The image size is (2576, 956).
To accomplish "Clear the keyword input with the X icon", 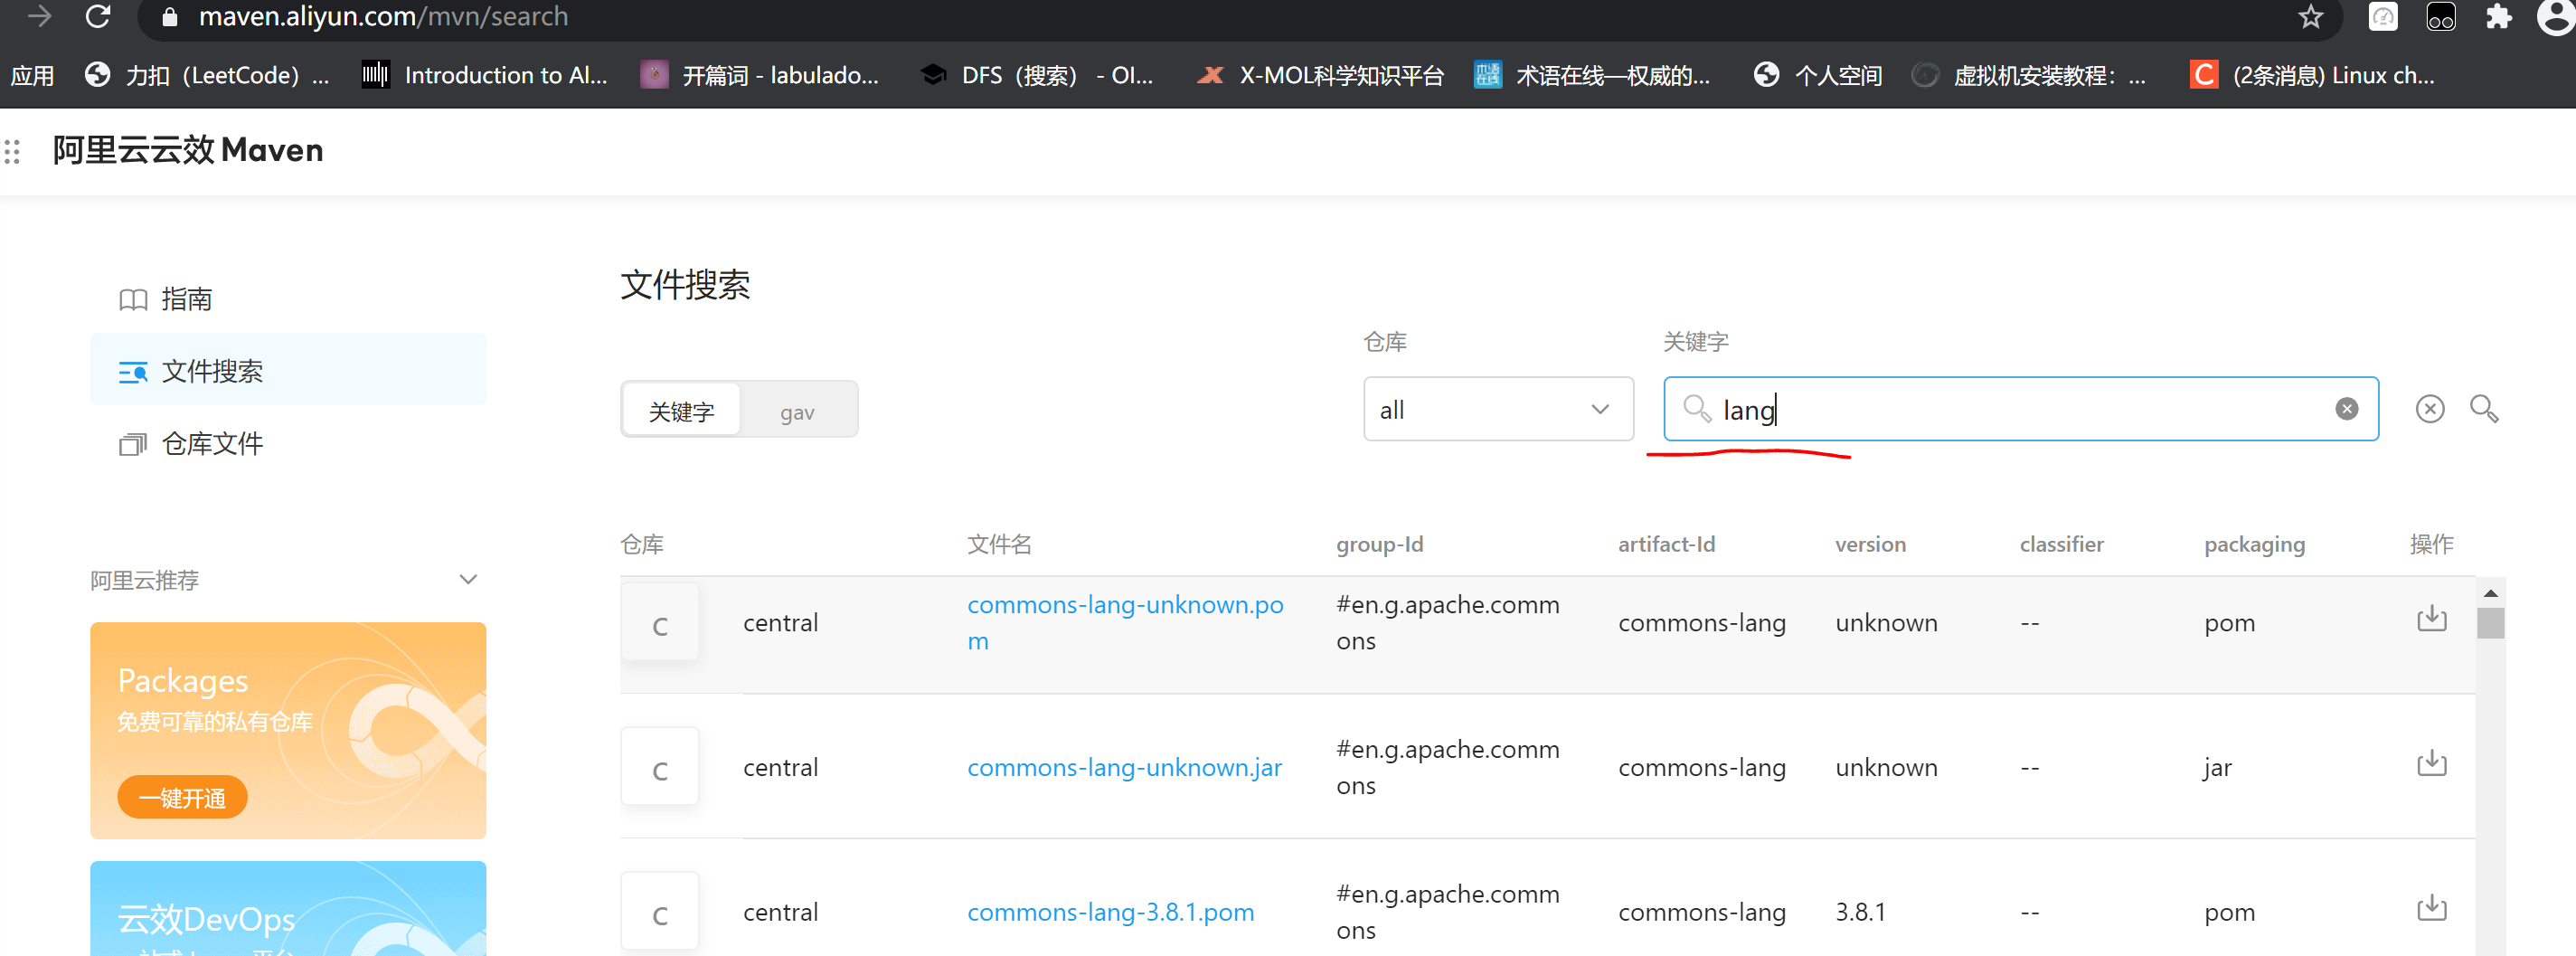I will click(2346, 409).
